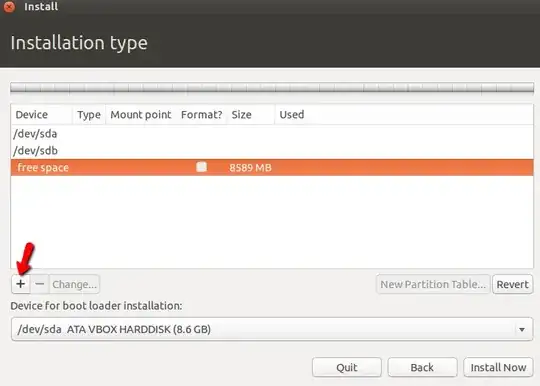Click the Used column header
540x386 pixels.
[404, 114]
